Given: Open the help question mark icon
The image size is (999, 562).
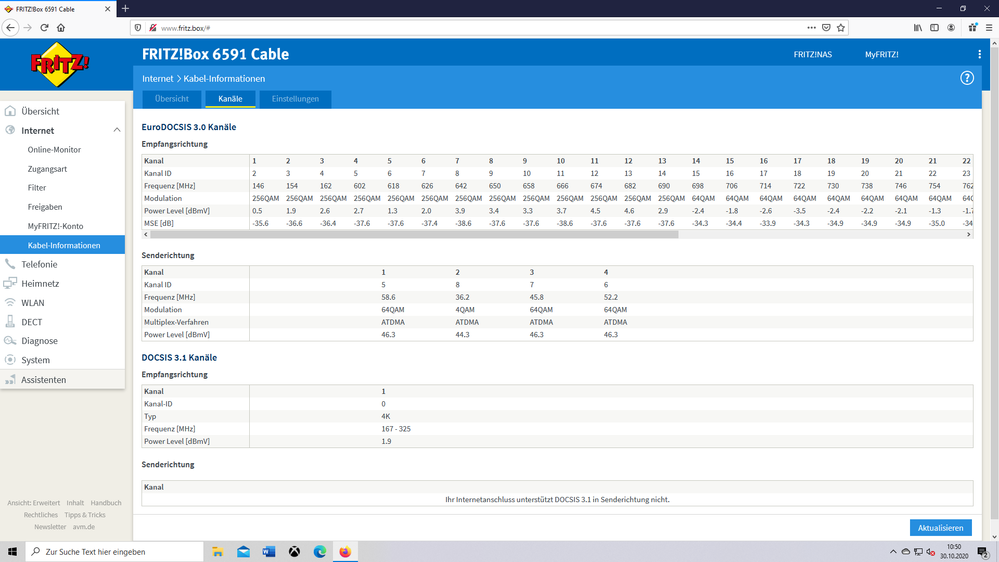Looking at the screenshot, I should pos(967,78).
